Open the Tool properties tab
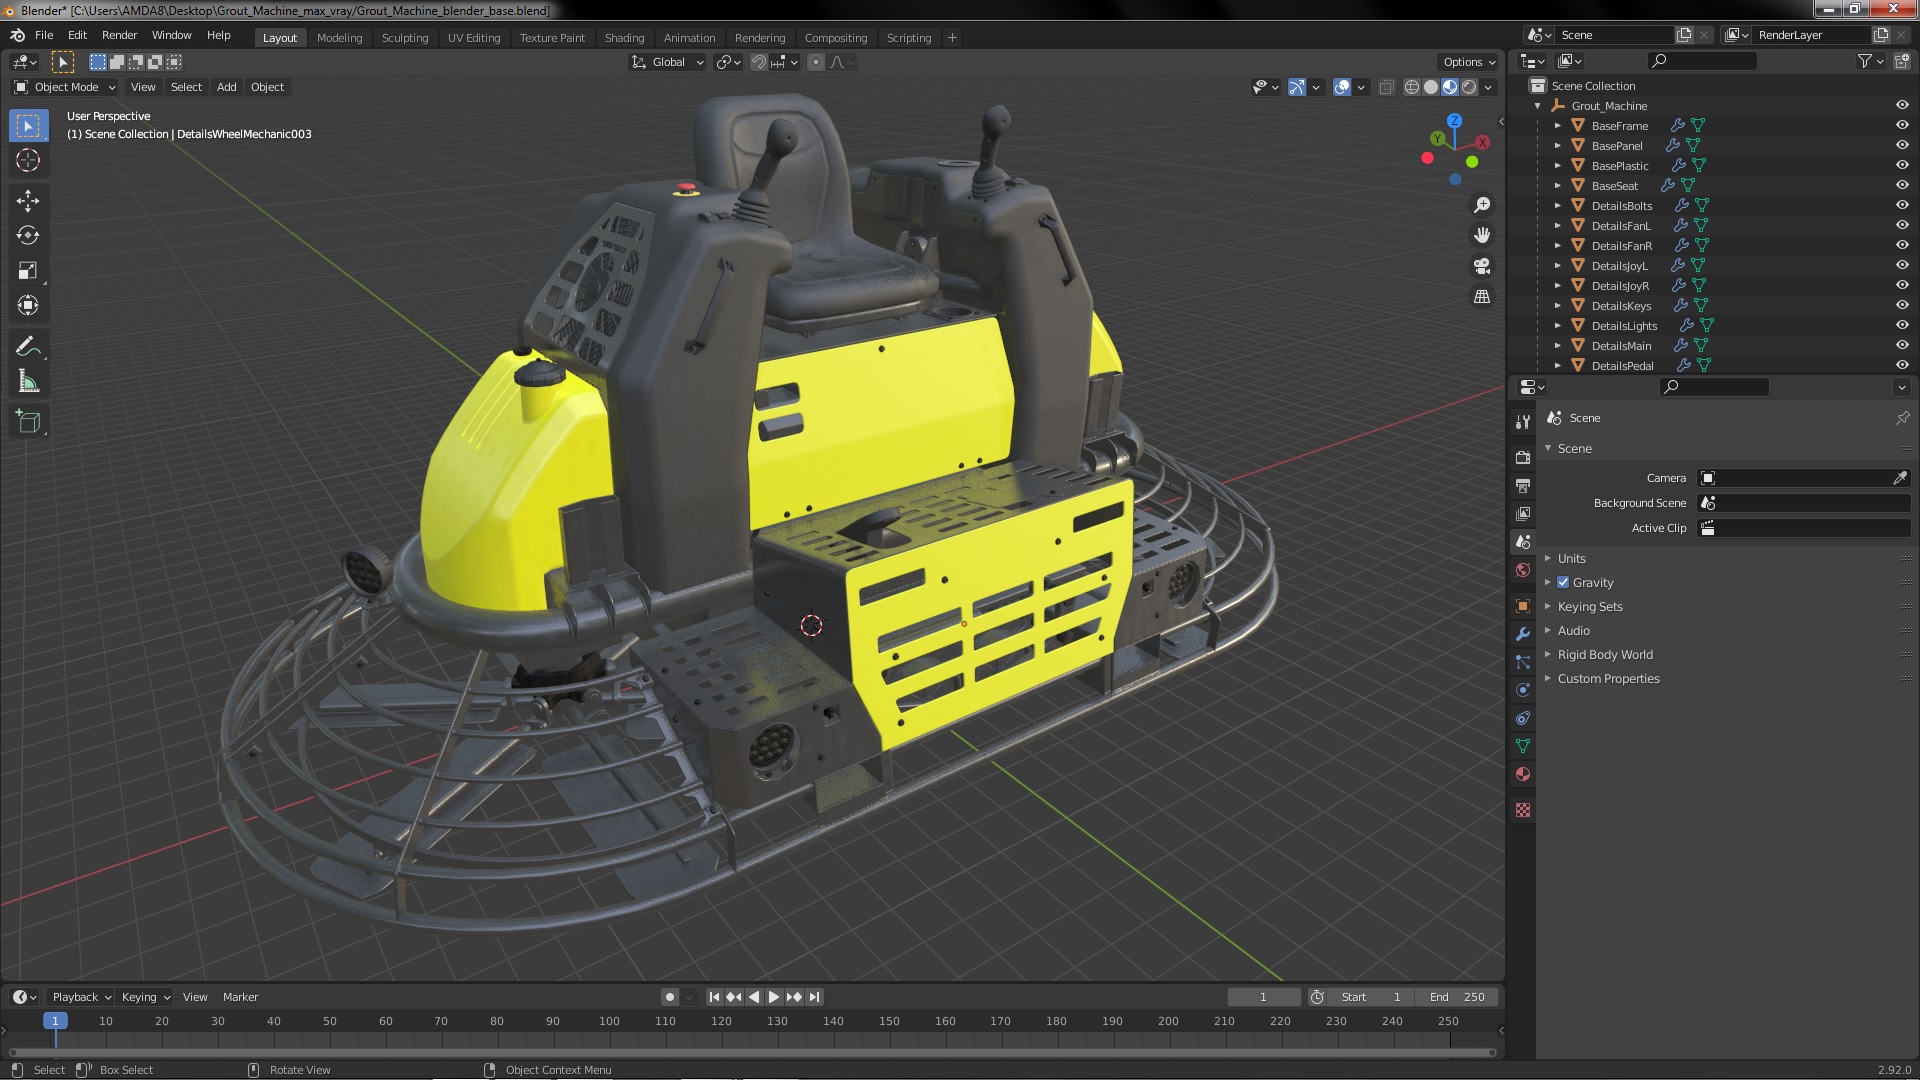 [1523, 422]
